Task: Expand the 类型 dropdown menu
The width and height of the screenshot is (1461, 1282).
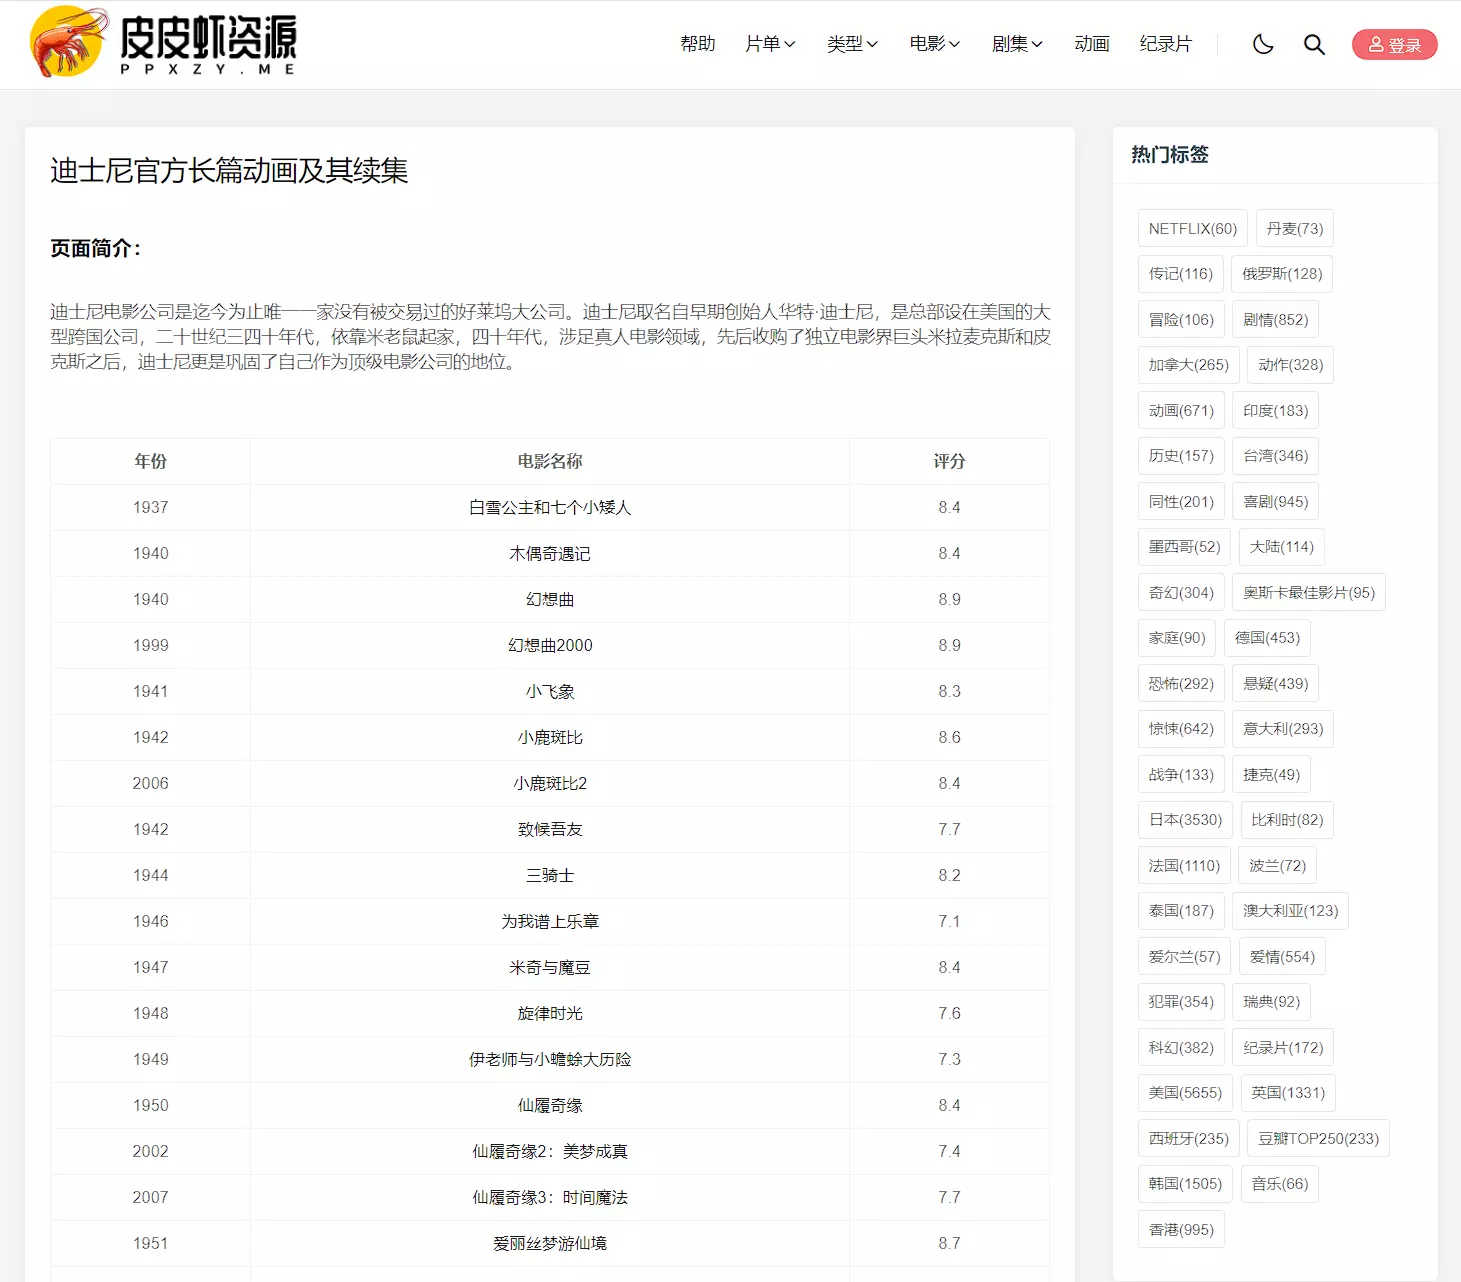Action: 852,44
